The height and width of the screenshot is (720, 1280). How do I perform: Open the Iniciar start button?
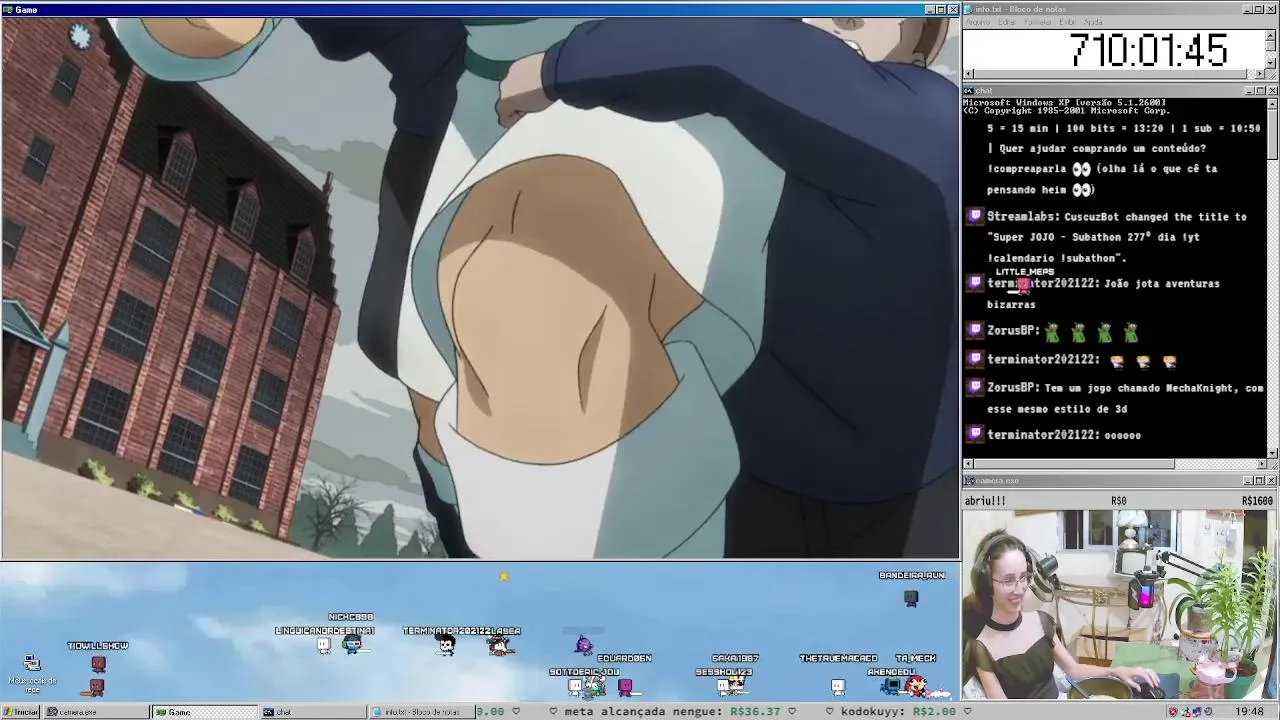click(x=21, y=712)
